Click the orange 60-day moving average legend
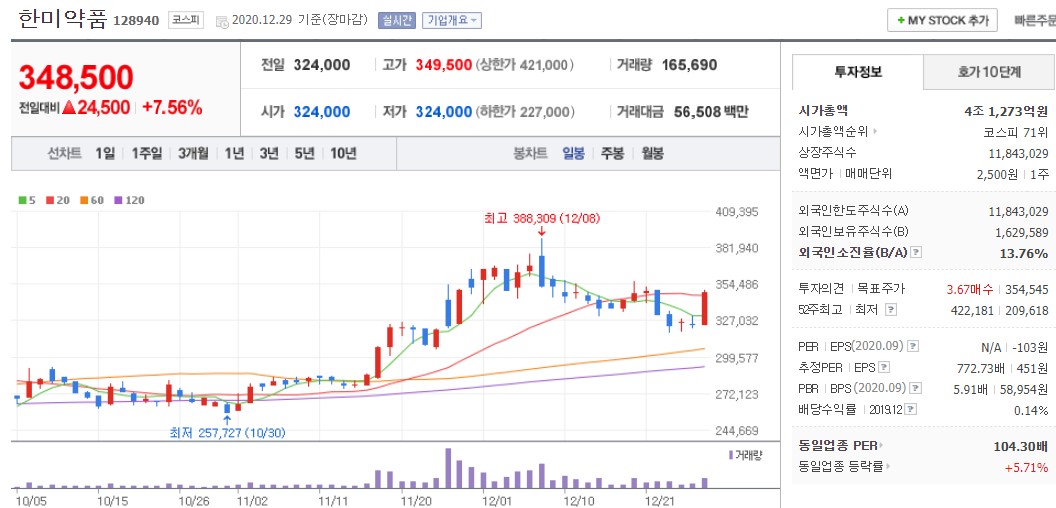This screenshot has width=1056, height=508. tap(92, 200)
